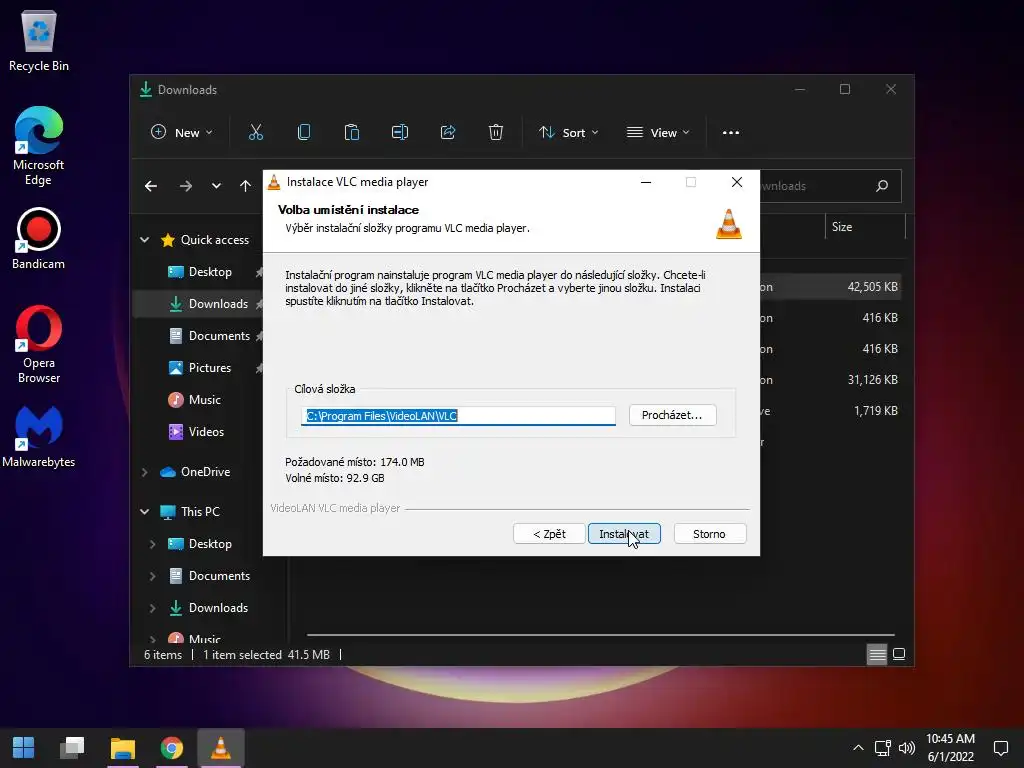Click the search magnifier in Downloads window
The width and height of the screenshot is (1024, 768).
tap(882, 186)
